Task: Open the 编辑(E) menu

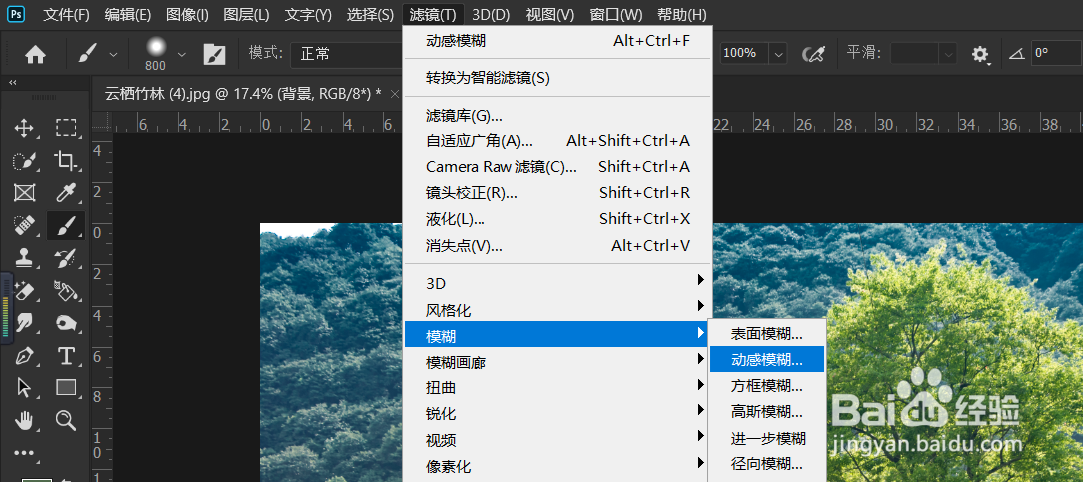Action: point(128,15)
